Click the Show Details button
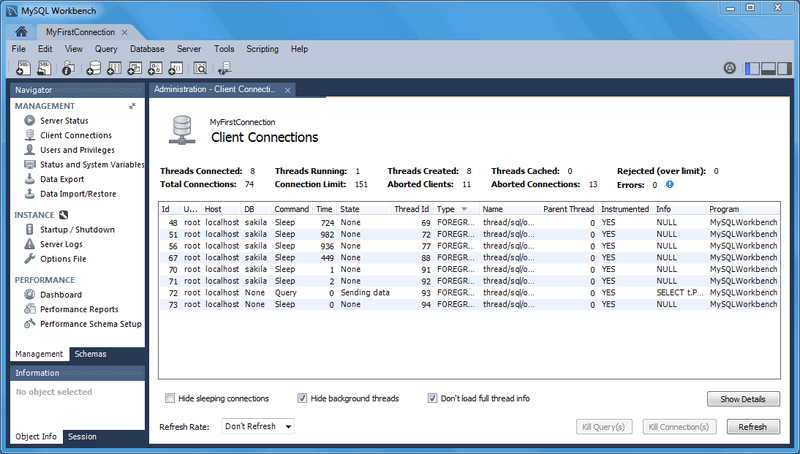Screen dimensions: 800x454 (743, 399)
